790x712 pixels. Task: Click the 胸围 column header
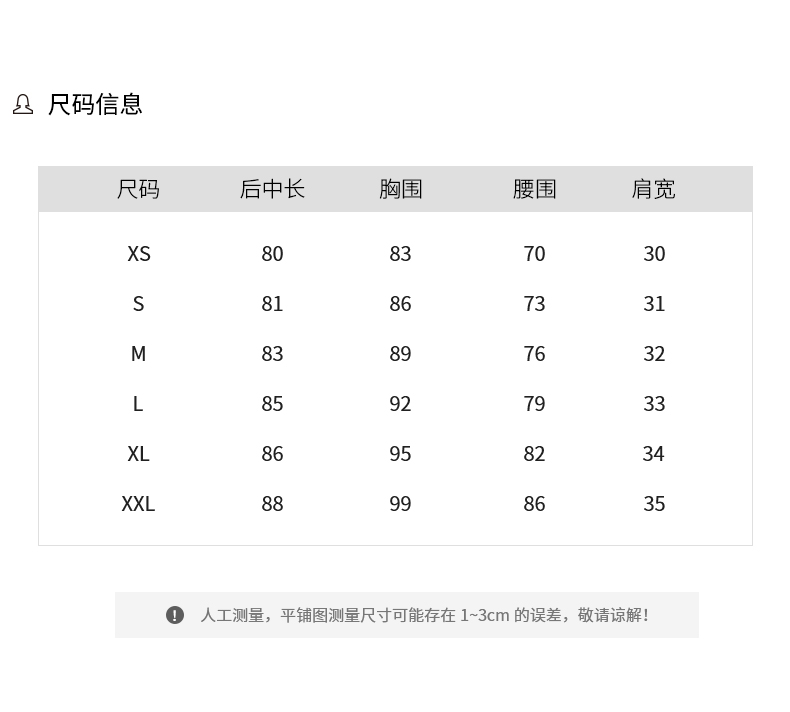point(400,189)
